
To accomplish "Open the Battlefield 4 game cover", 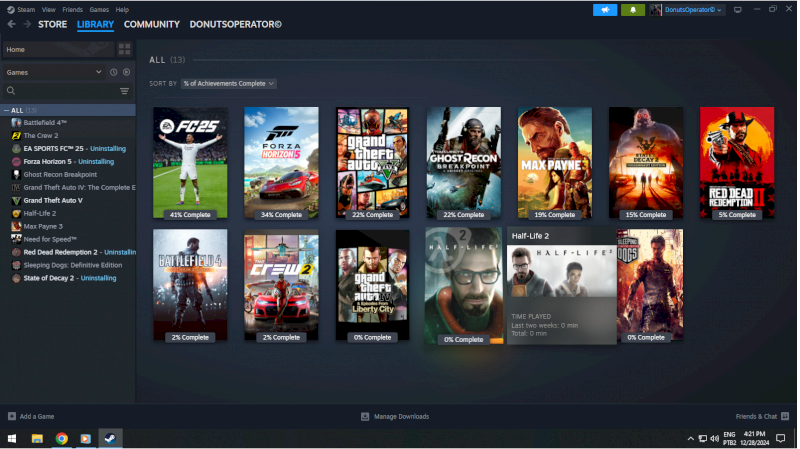I will pyautogui.click(x=190, y=285).
